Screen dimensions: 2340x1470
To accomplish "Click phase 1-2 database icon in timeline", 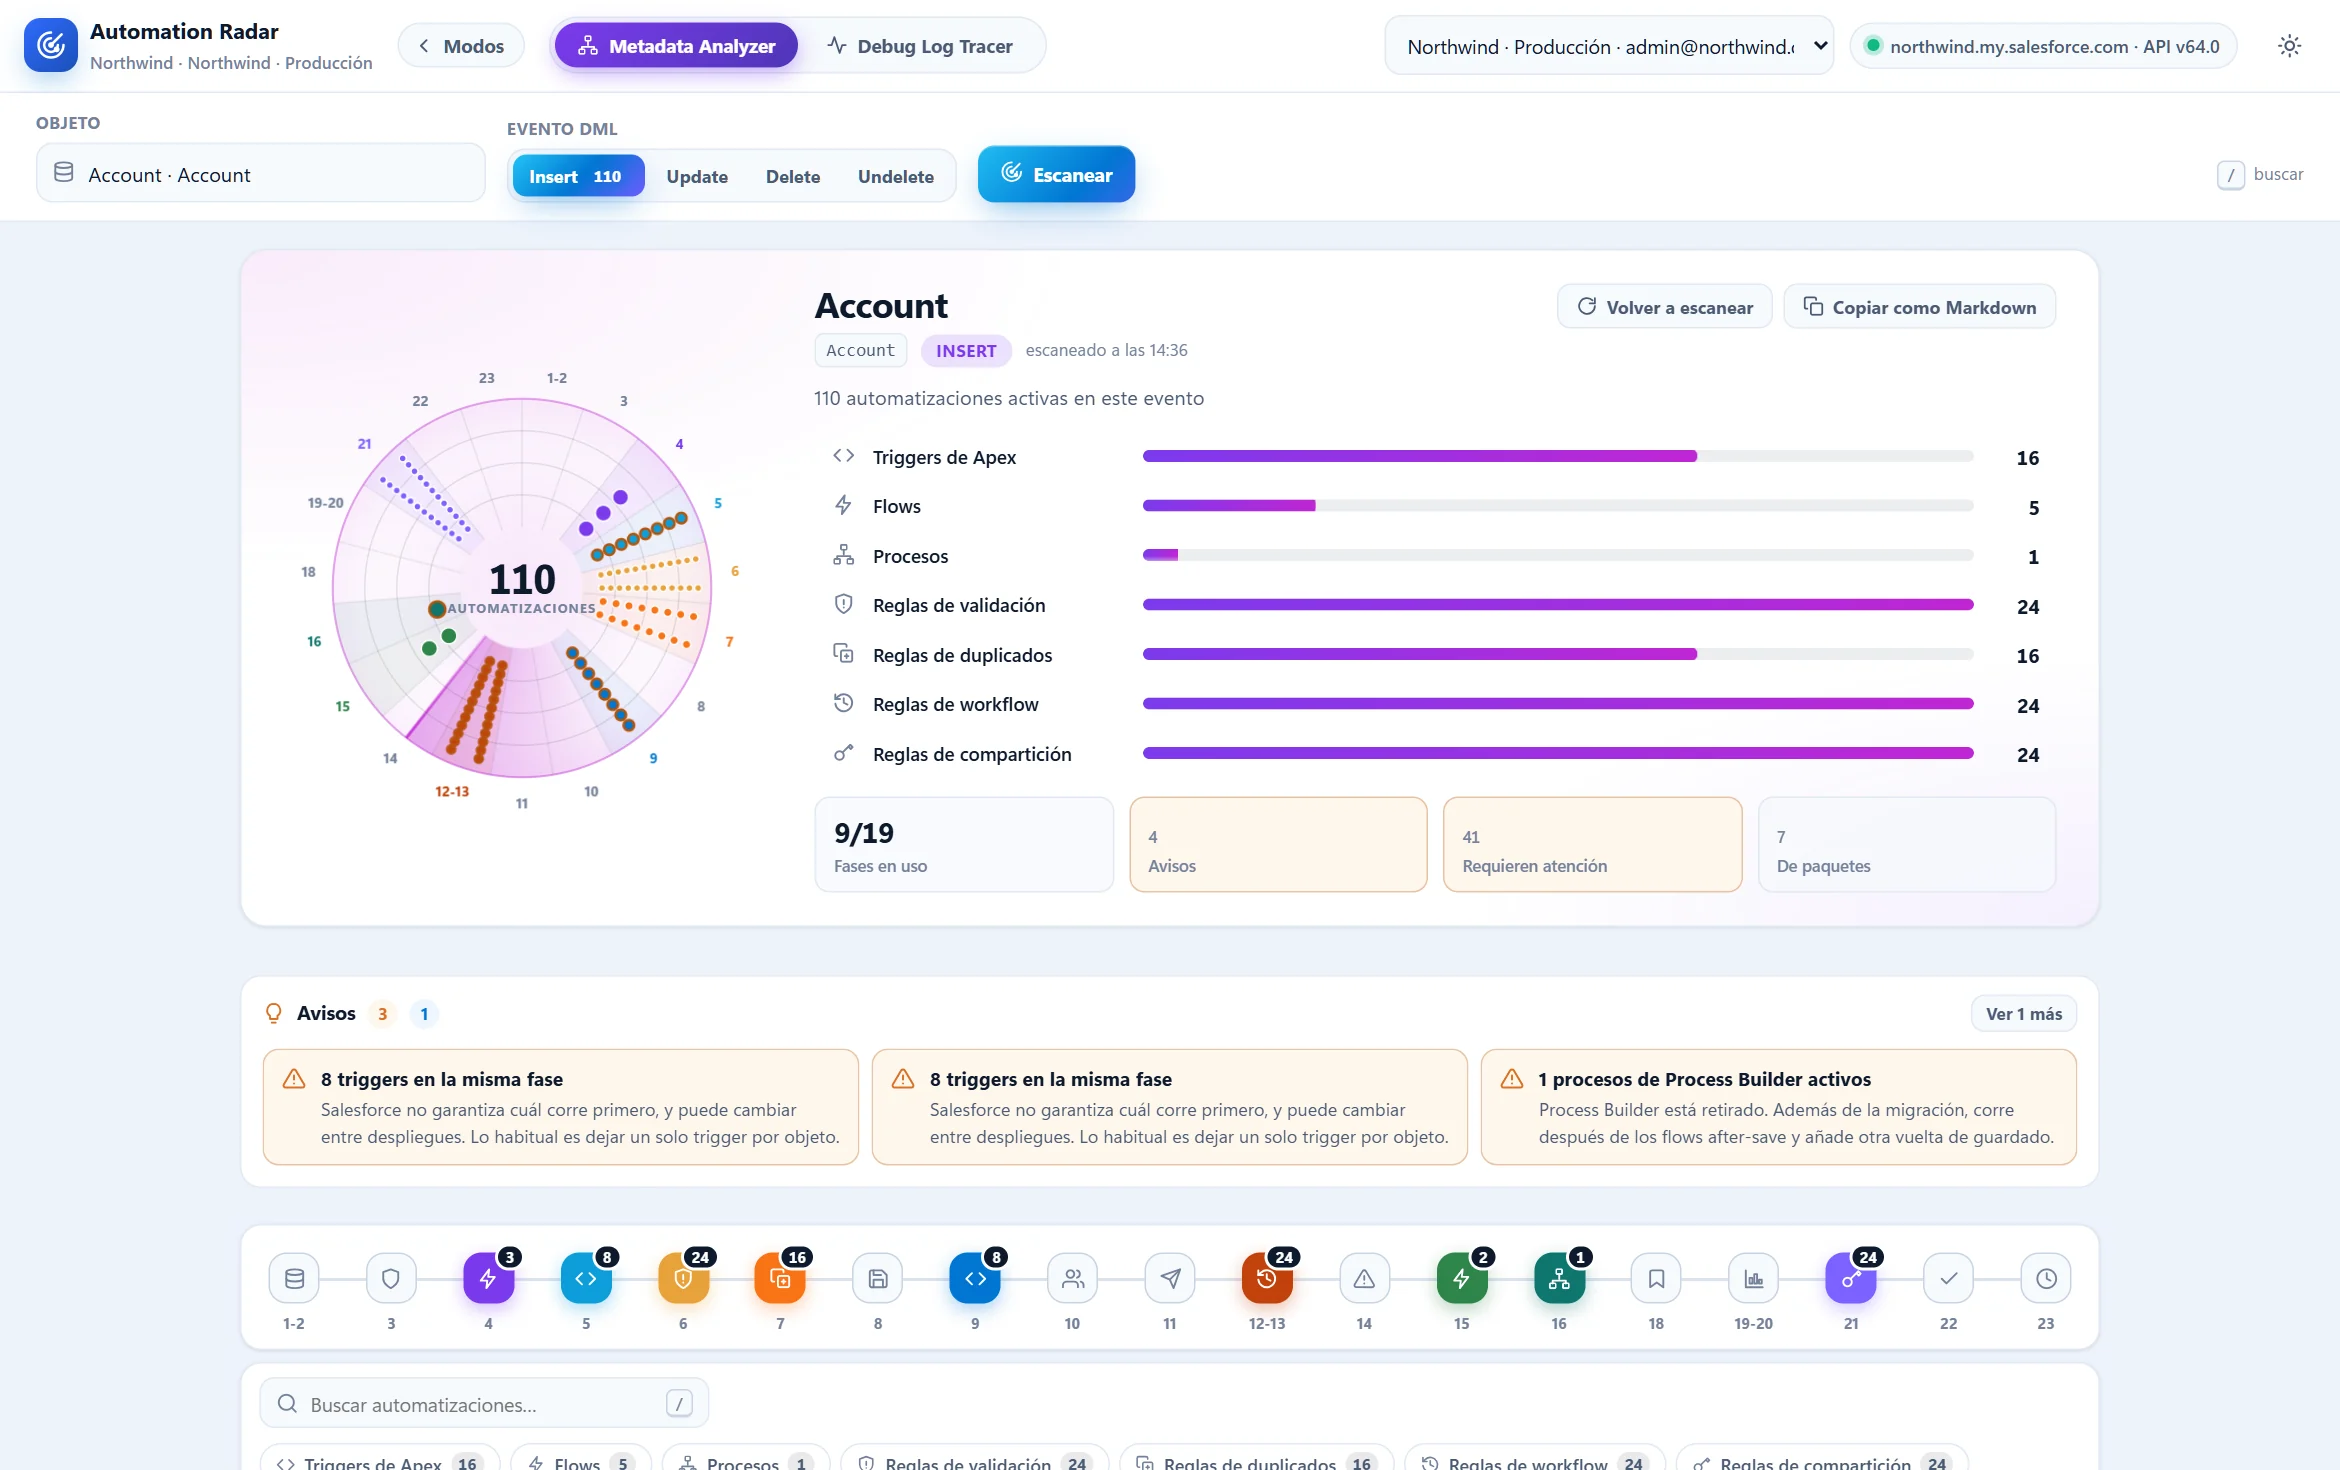I will point(294,1278).
